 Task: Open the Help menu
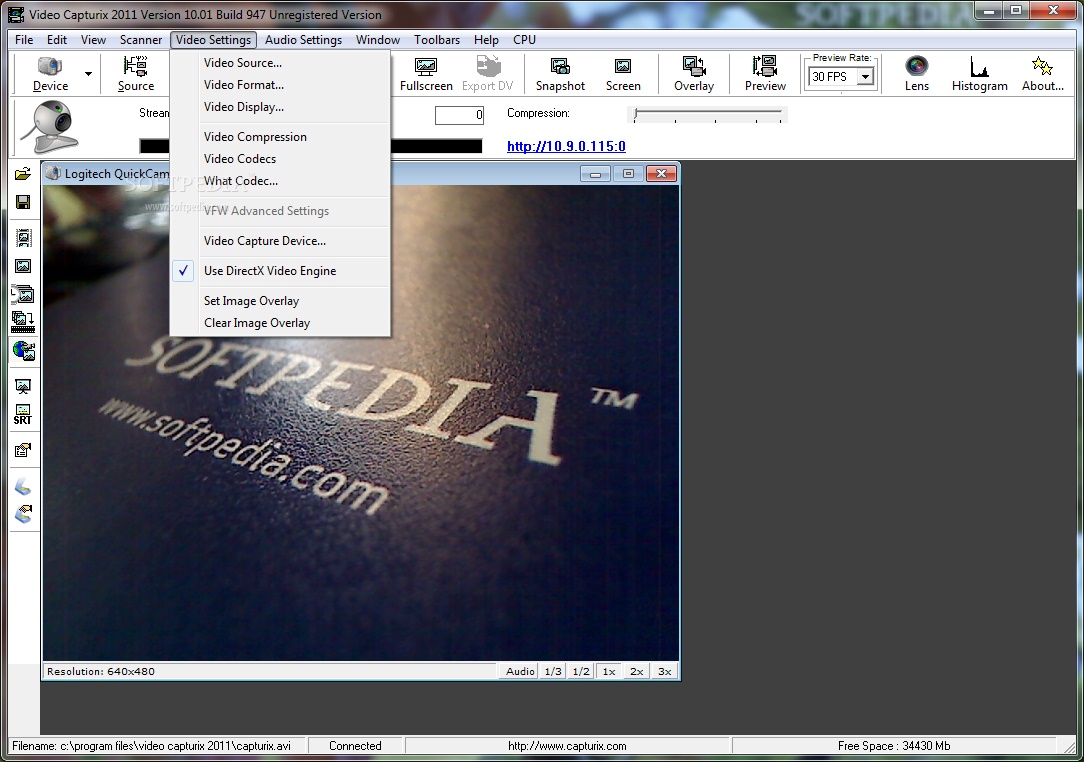click(x=486, y=40)
